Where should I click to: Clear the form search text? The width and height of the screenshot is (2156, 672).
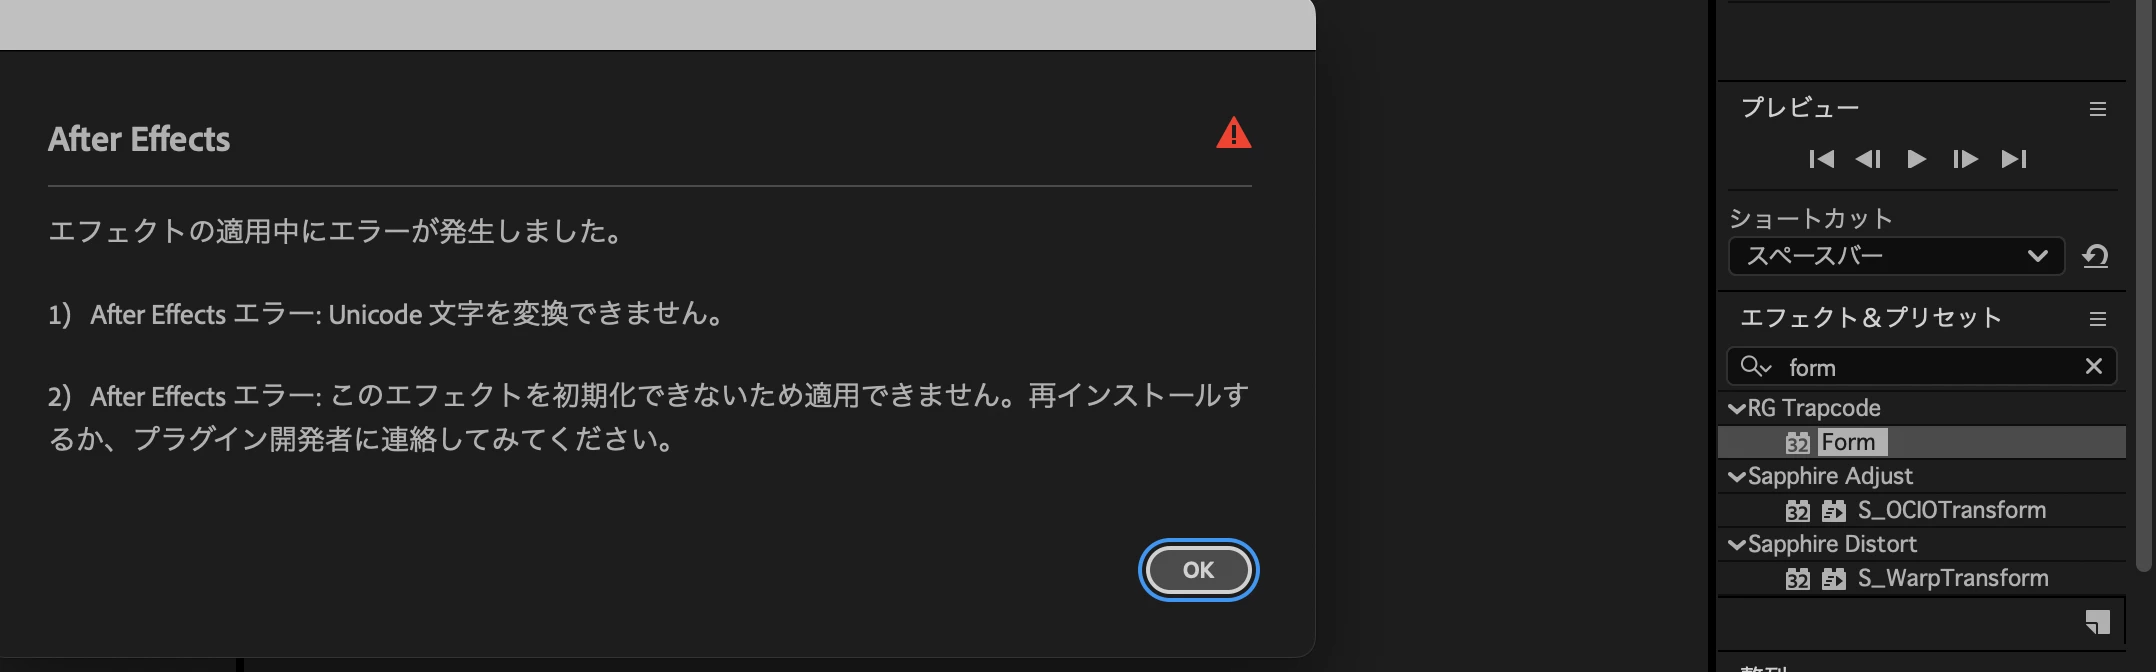point(2094,366)
